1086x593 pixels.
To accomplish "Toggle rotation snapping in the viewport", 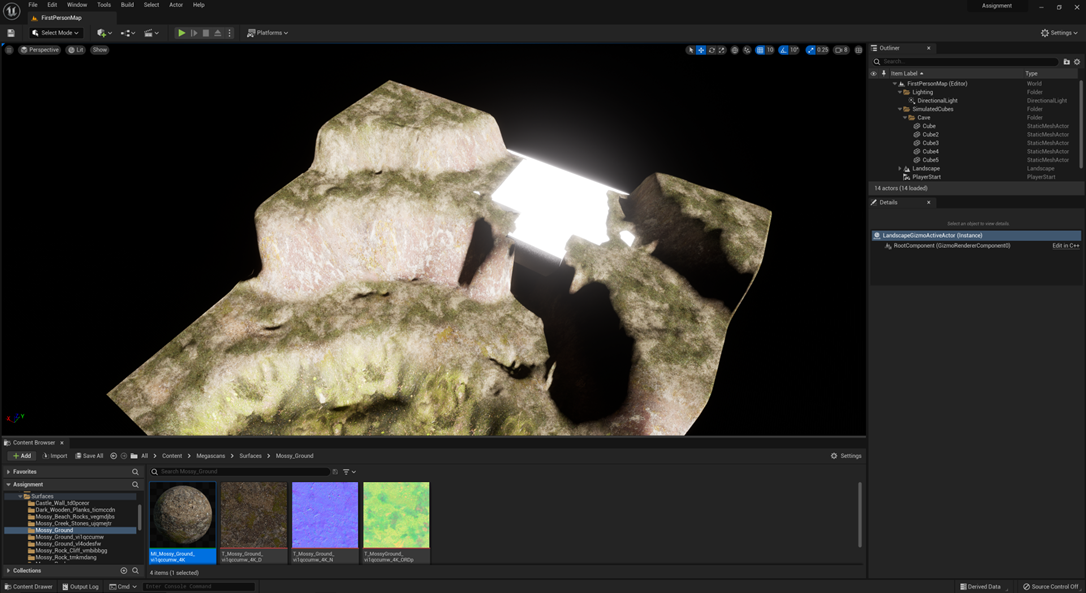I will 784,50.
